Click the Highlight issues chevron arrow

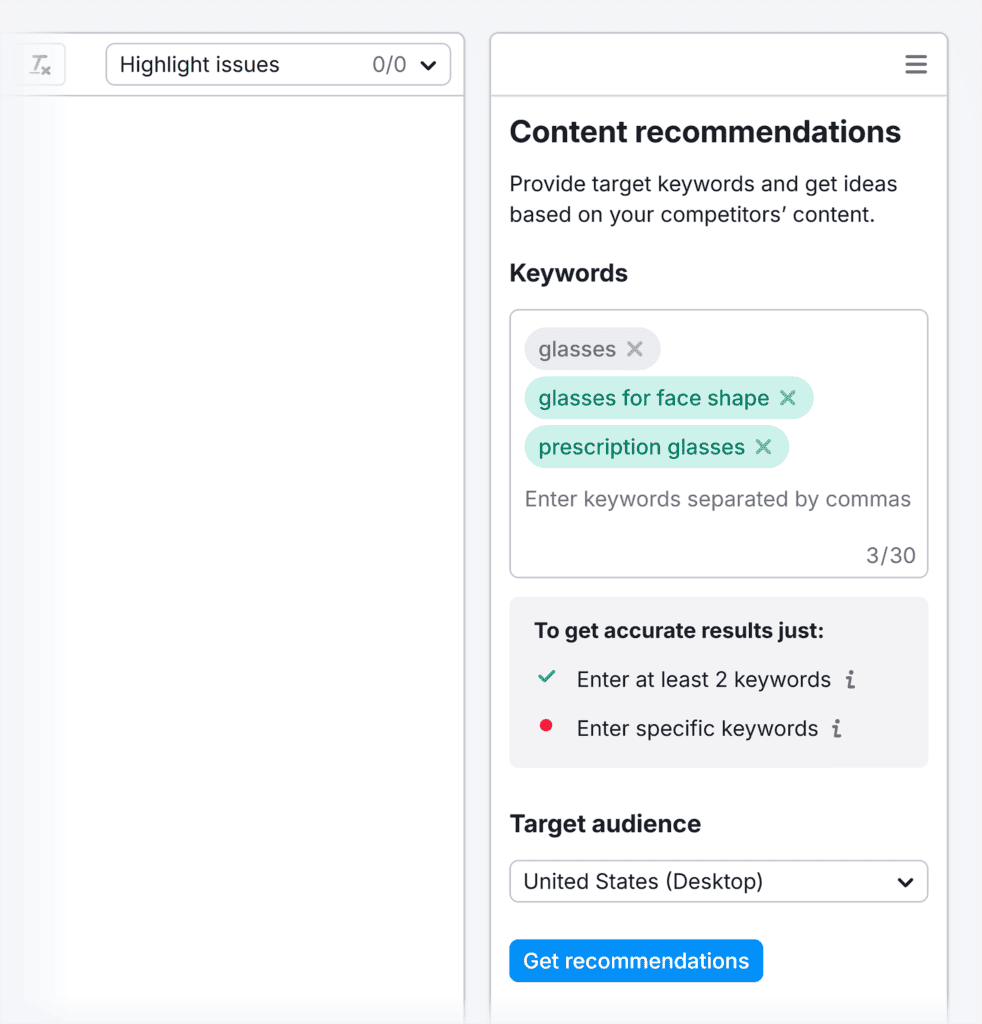[x=428, y=66]
